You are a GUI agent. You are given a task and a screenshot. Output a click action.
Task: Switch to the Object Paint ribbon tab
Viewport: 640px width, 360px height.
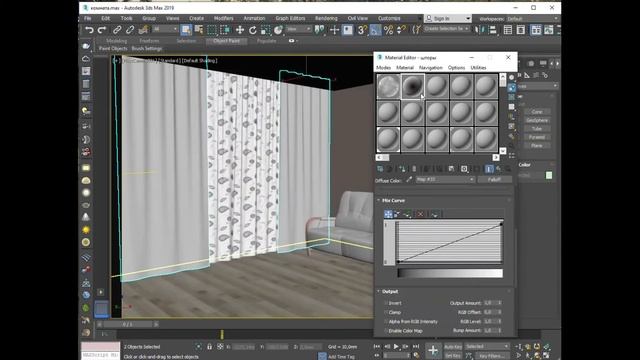(x=227, y=41)
